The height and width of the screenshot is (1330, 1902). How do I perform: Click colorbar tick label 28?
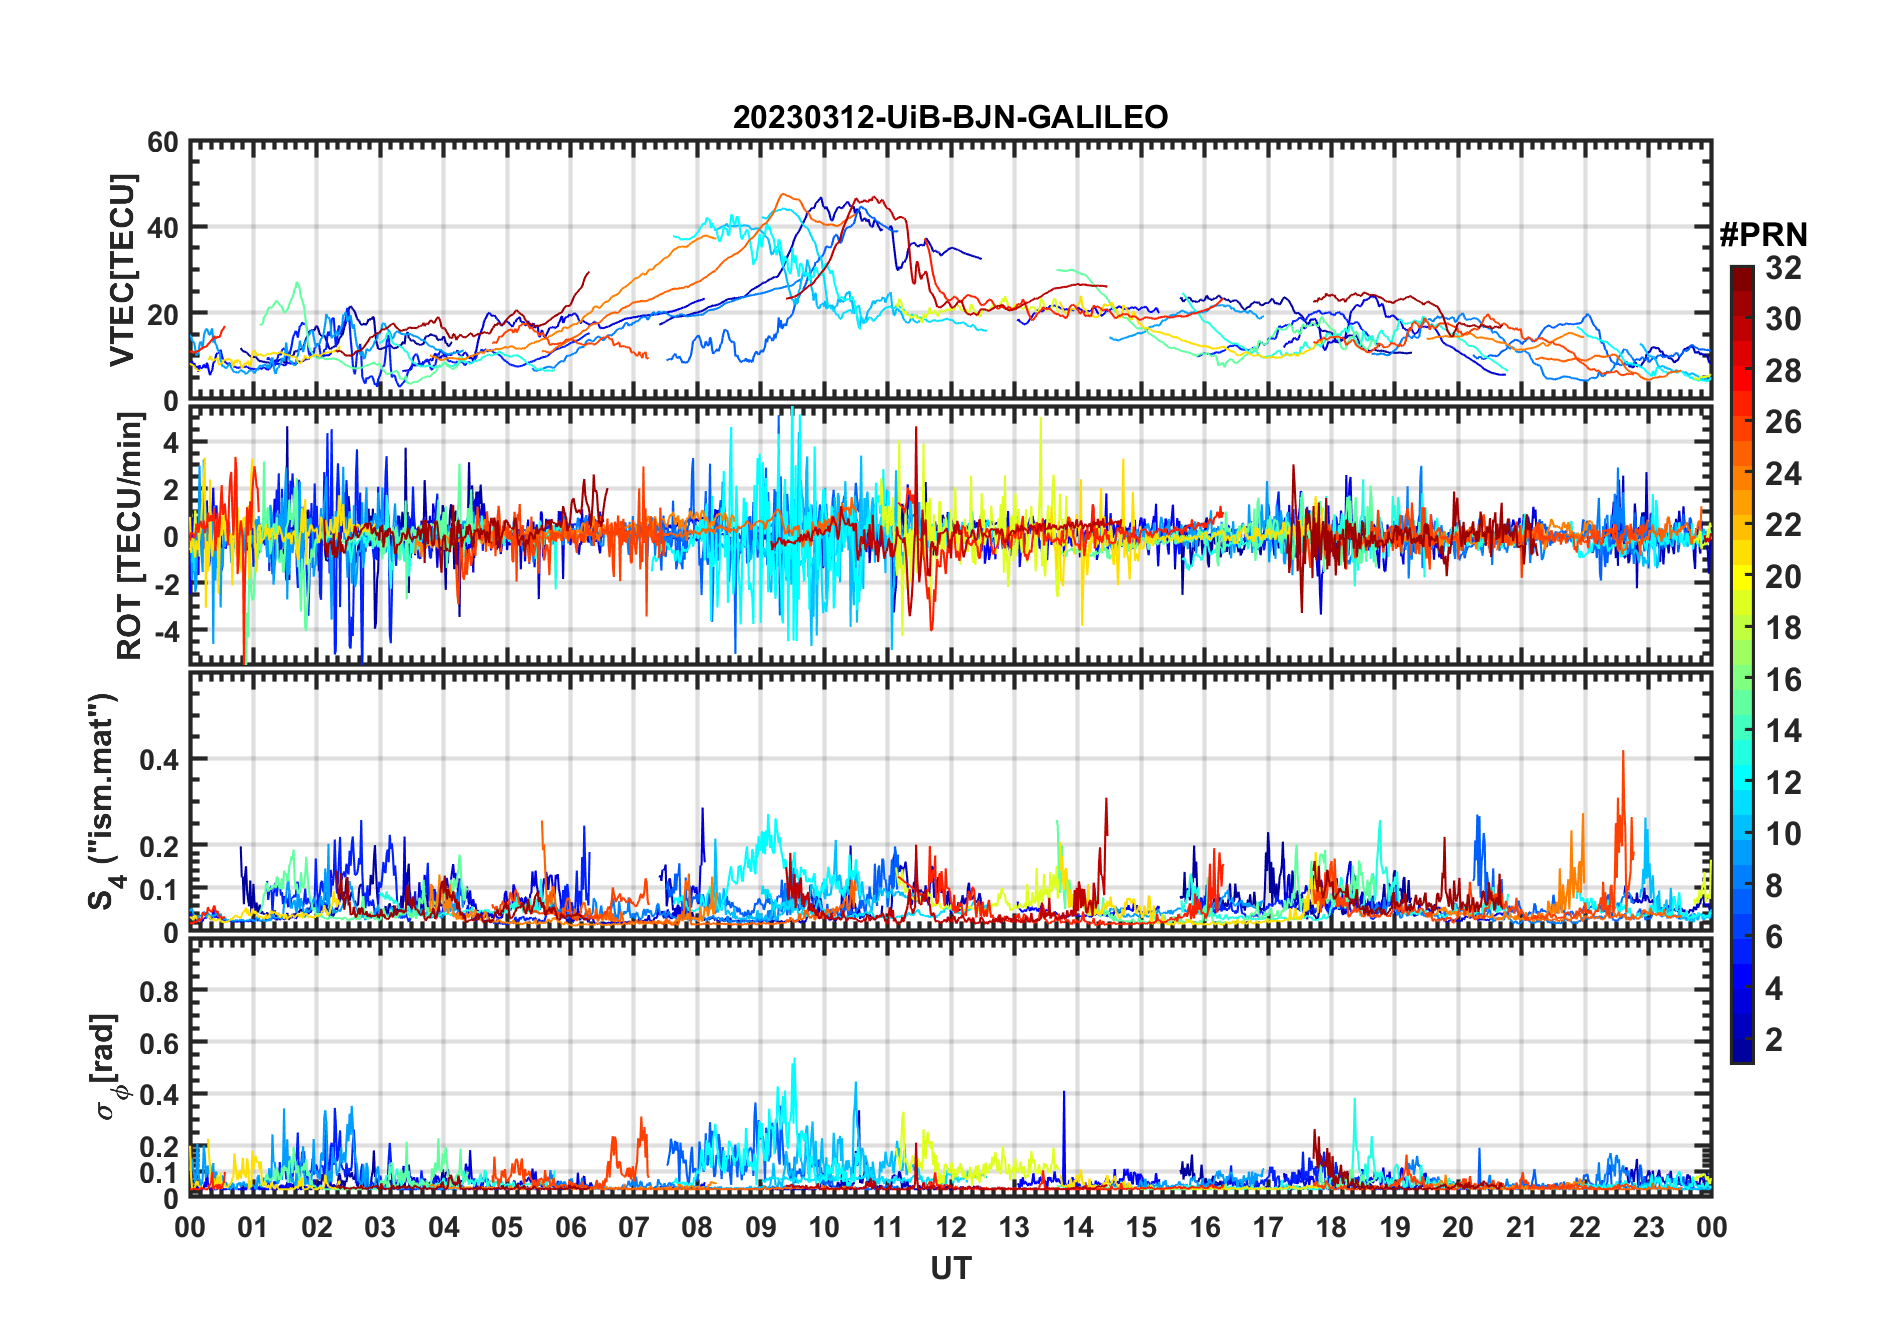coord(1783,371)
